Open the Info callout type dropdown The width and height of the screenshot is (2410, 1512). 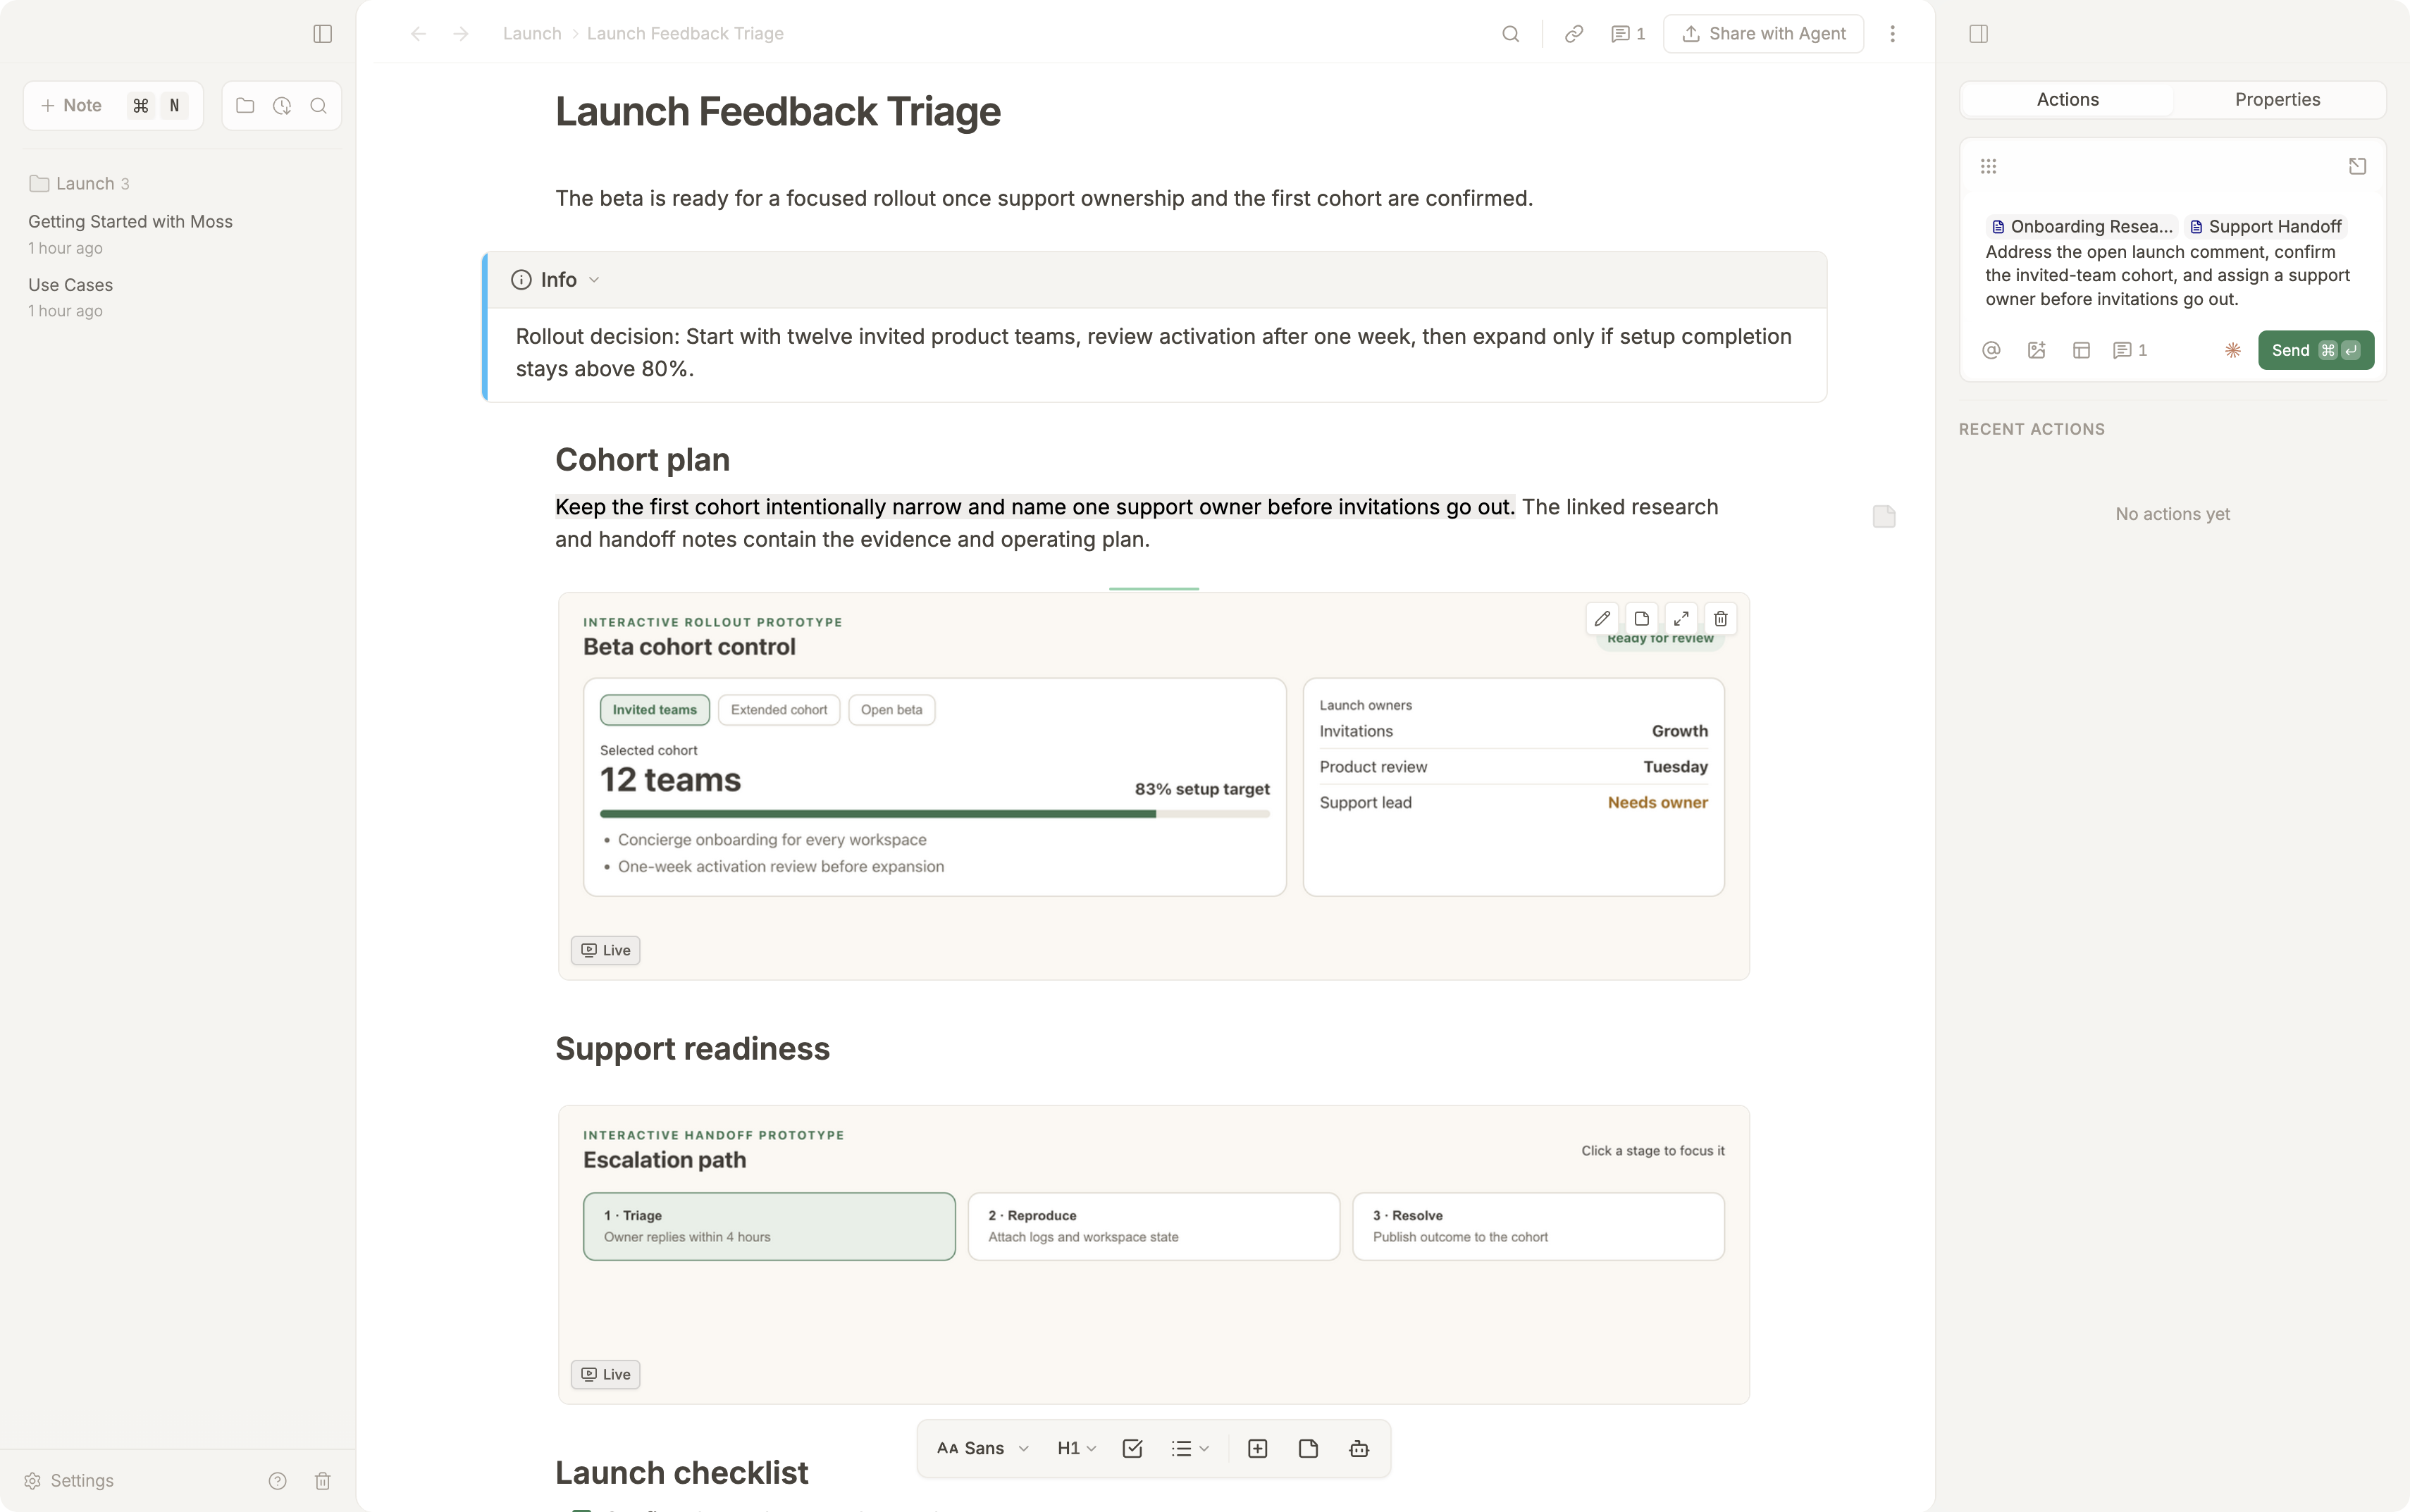click(x=556, y=280)
